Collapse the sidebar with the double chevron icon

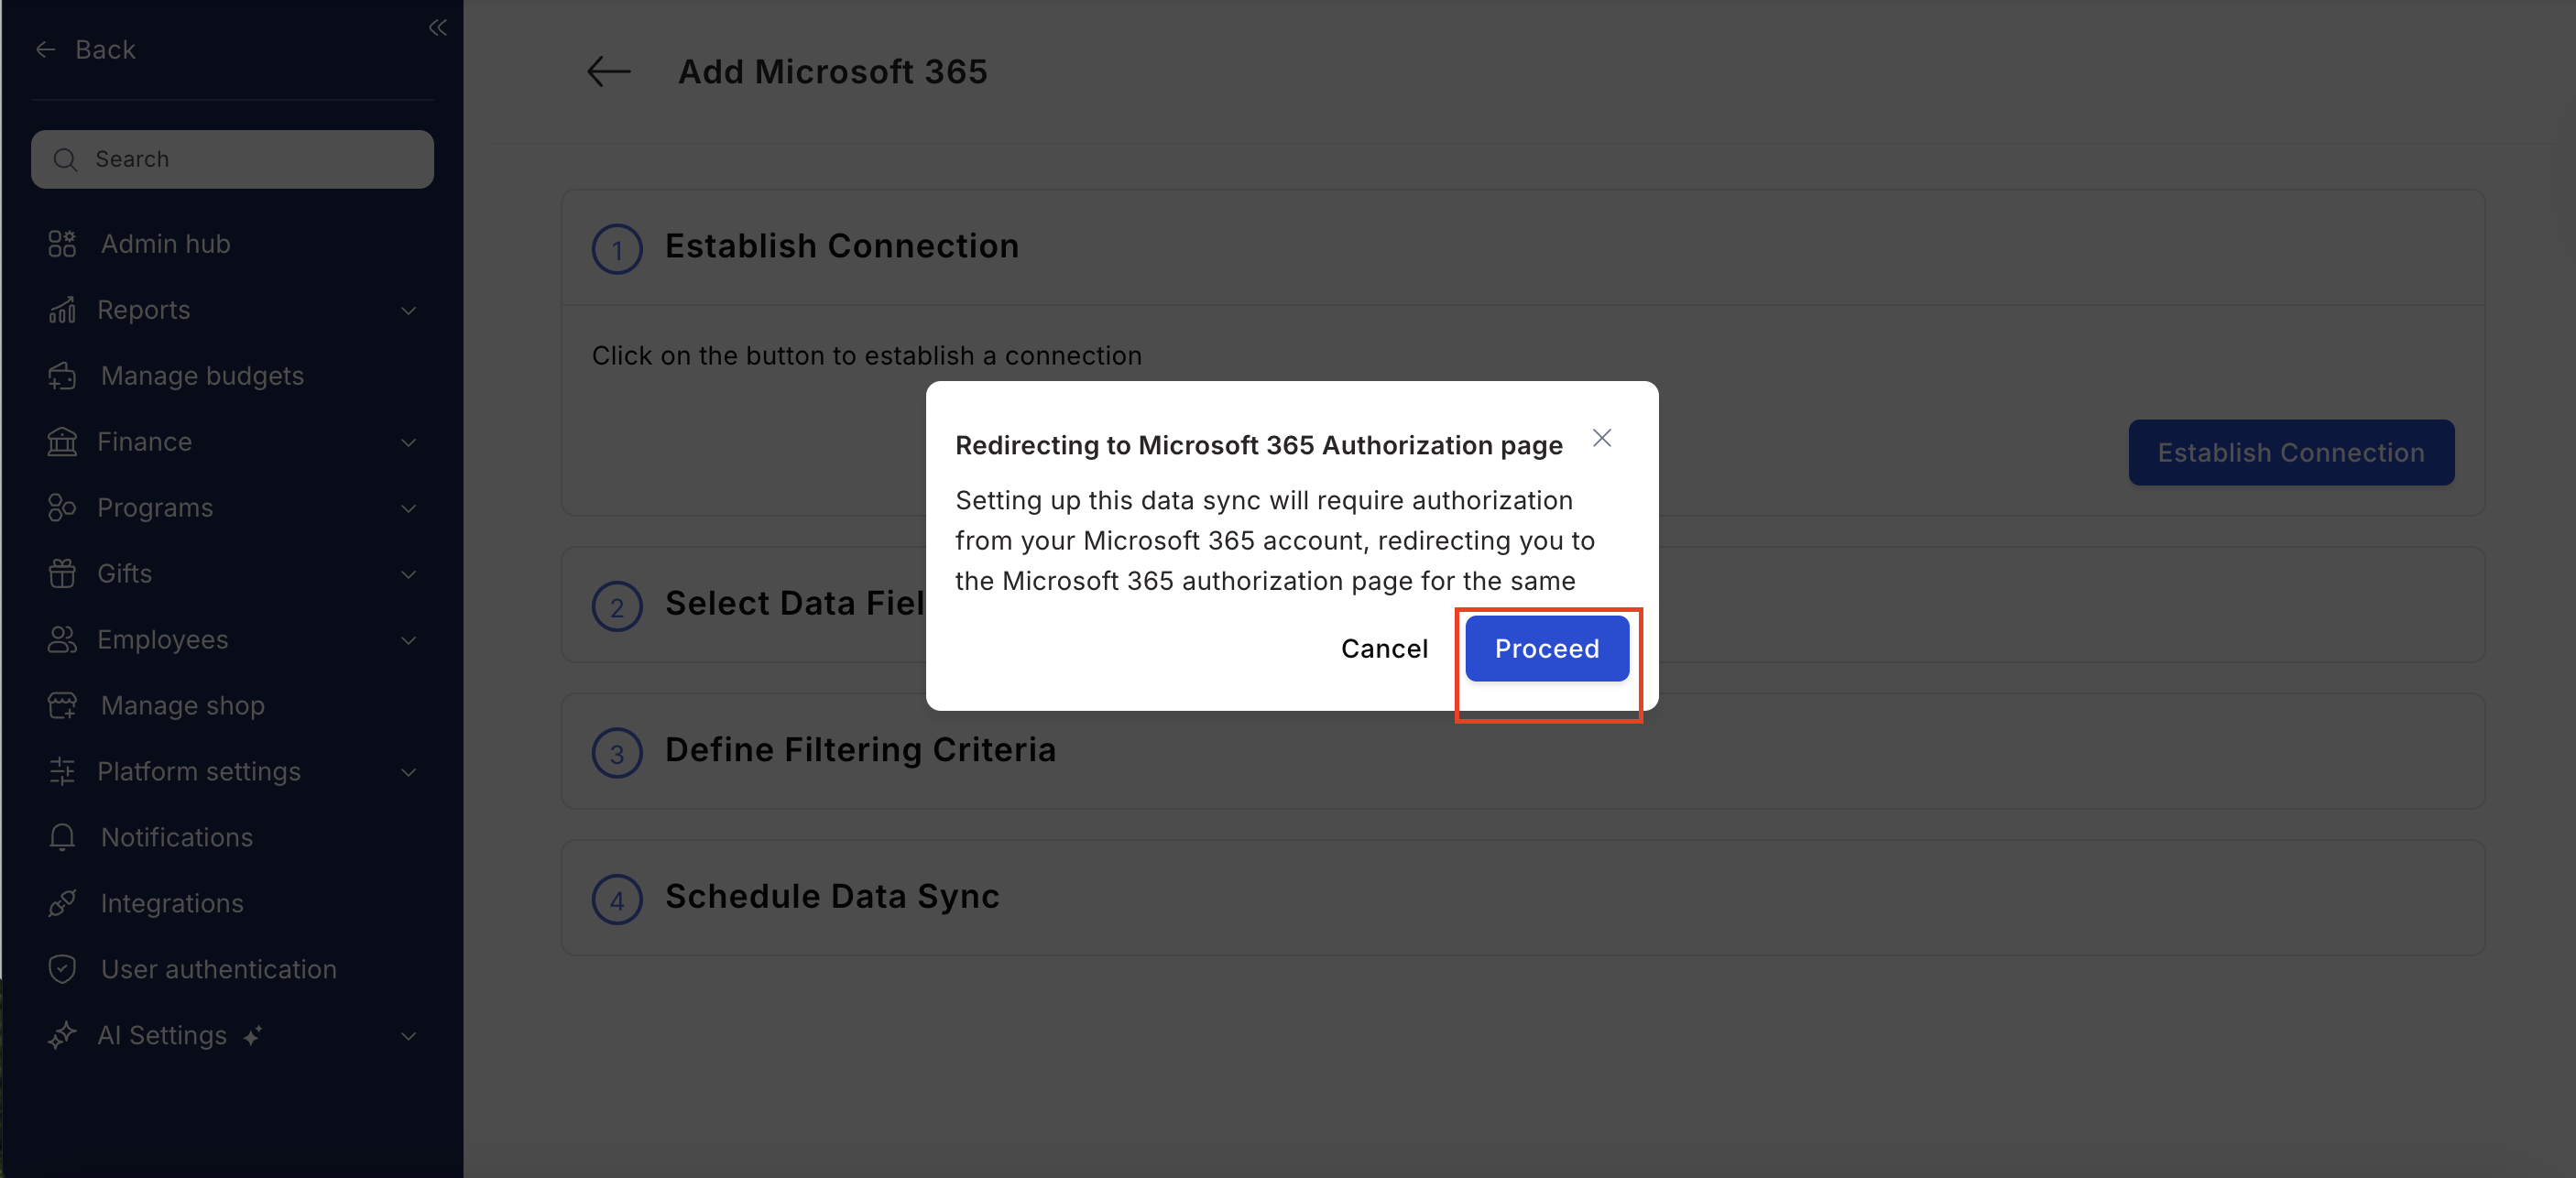pos(437,28)
